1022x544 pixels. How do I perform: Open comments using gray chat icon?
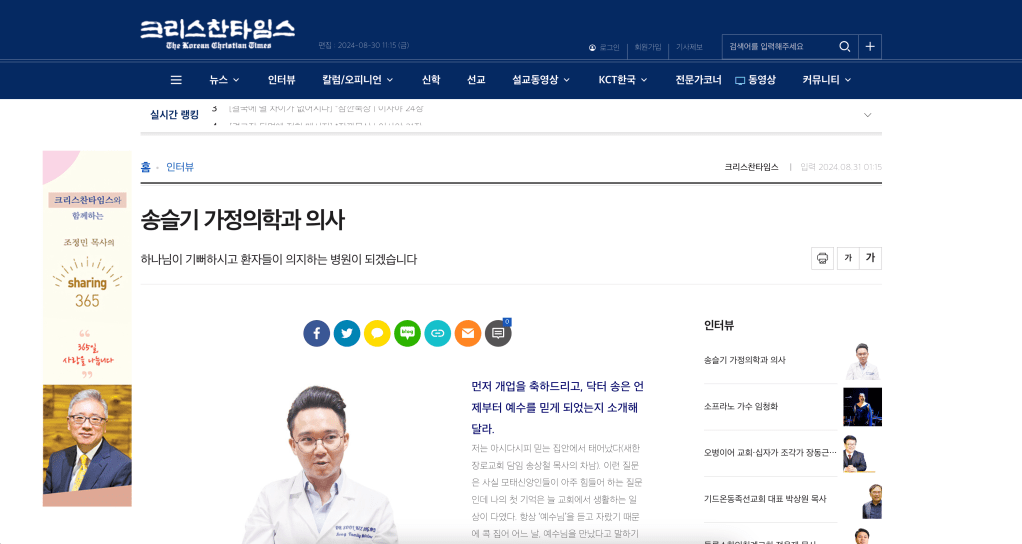pos(498,334)
